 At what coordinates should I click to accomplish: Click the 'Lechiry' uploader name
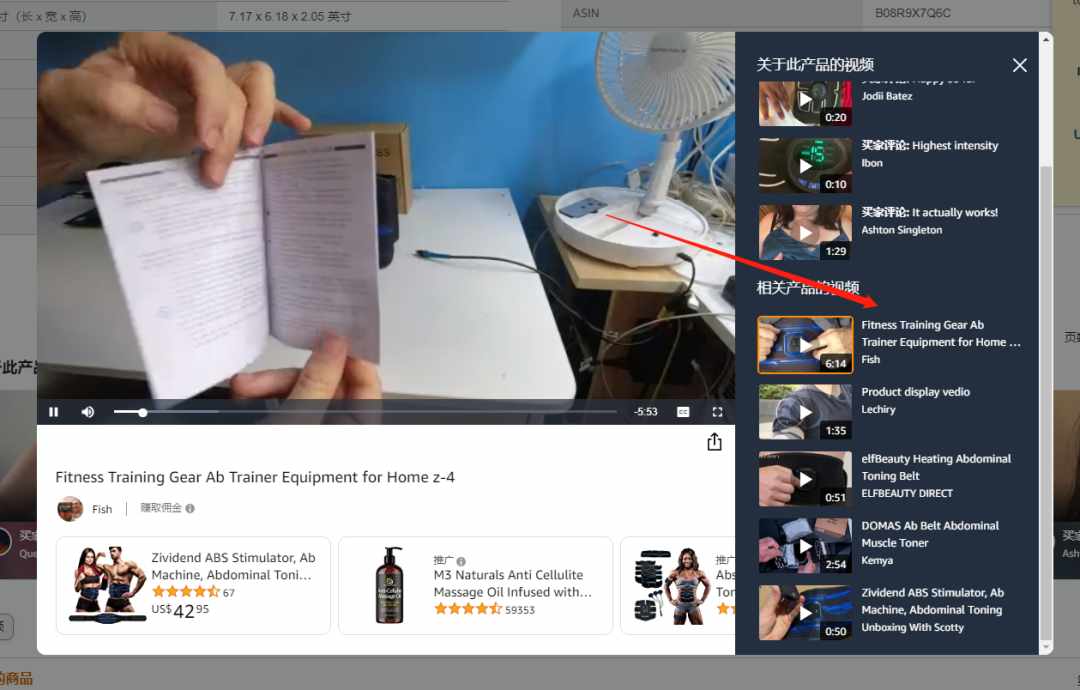pos(878,410)
